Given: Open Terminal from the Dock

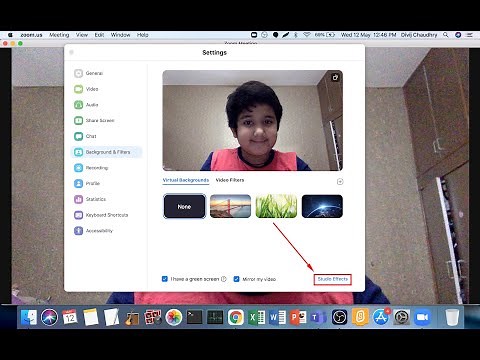Looking at the screenshot, I should coord(194,317).
